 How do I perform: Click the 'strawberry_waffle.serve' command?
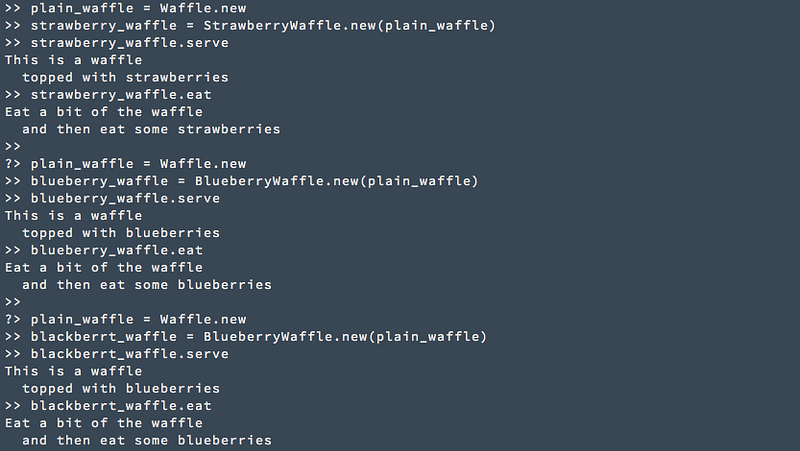coord(130,43)
